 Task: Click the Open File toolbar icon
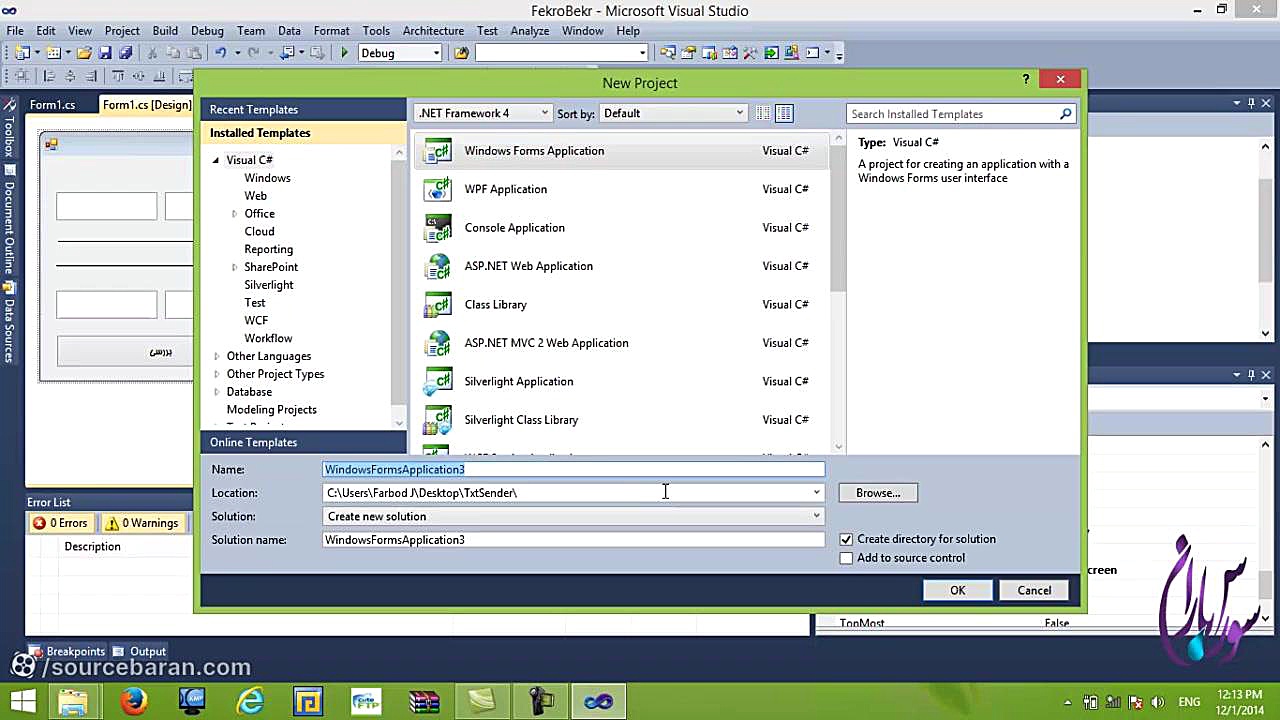[x=84, y=53]
